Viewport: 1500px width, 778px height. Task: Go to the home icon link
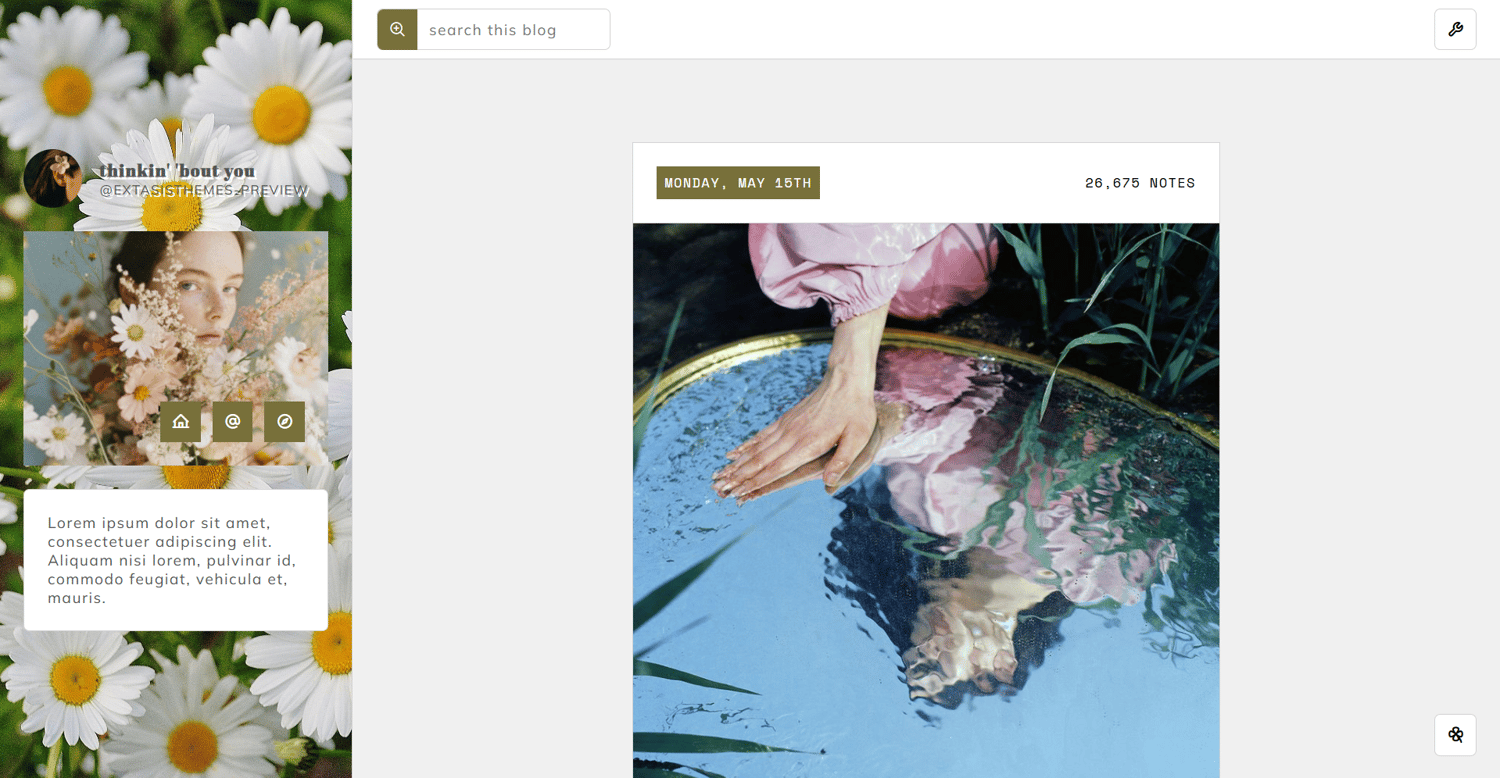[180, 422]
